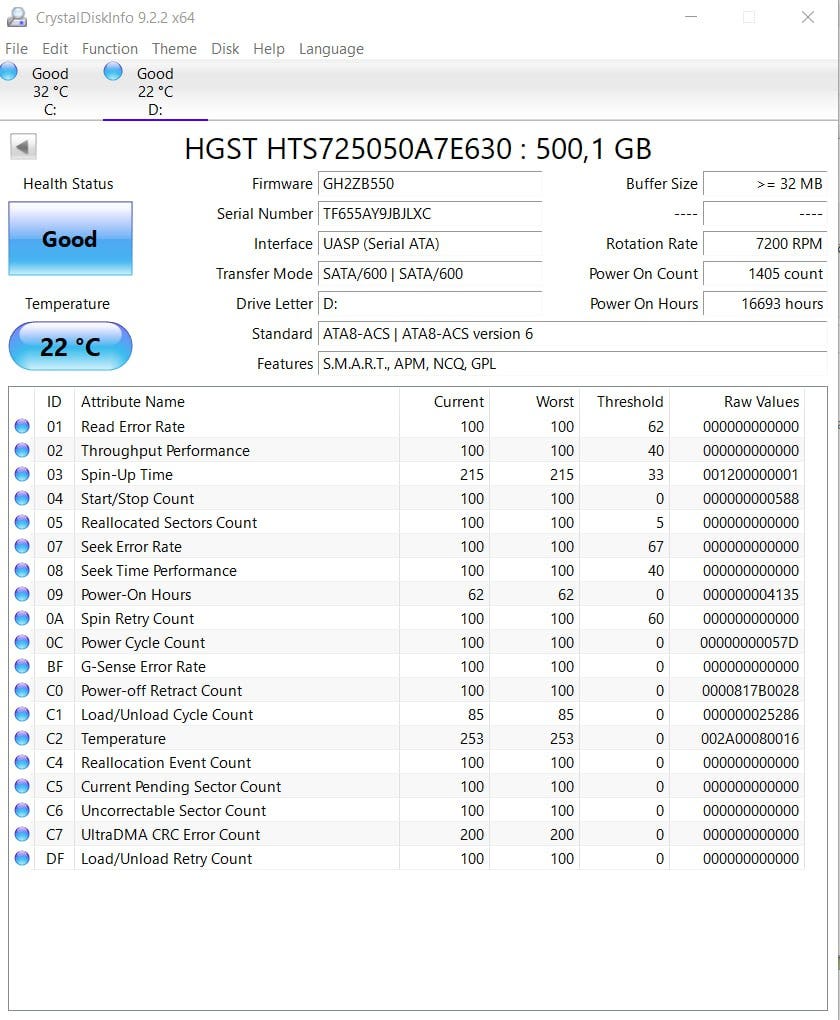The image size is (840, 1020).
Task: Click the CrystalDiskInfo app icon in title bar
Action: [16, 17]
